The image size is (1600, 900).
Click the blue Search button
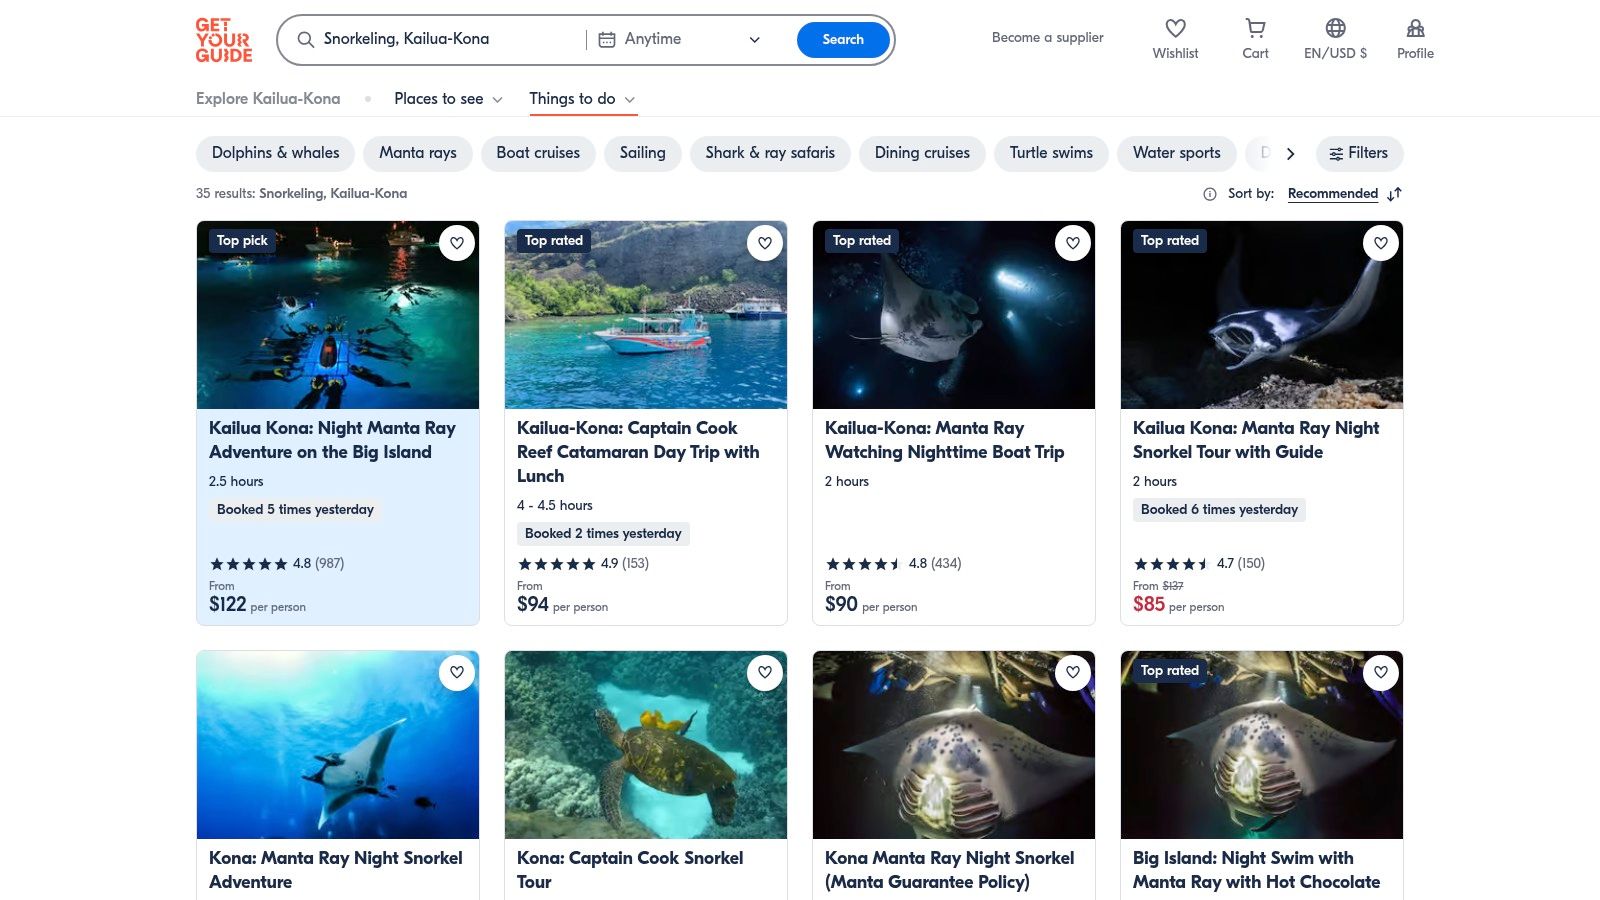[843, 40]
